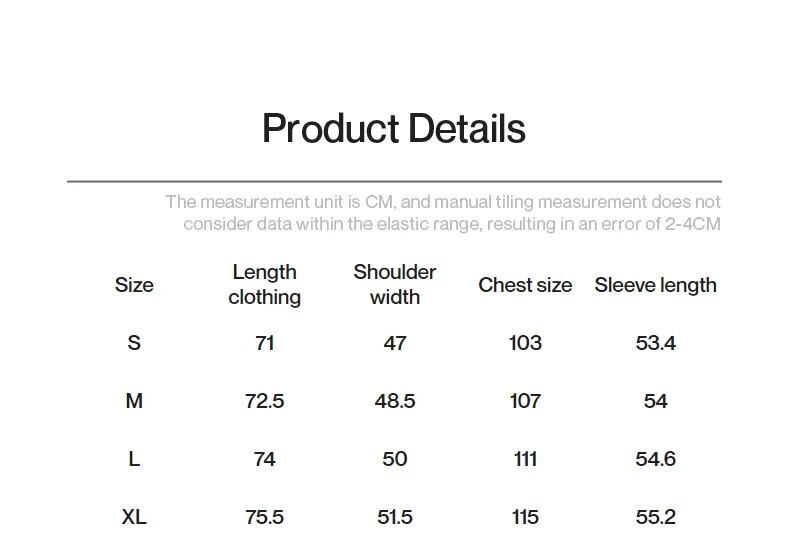Viewport: 790px width, 545px height.
Task: Select the 111 chest size value
Action: pyautogui.click(x=525, y=459)
